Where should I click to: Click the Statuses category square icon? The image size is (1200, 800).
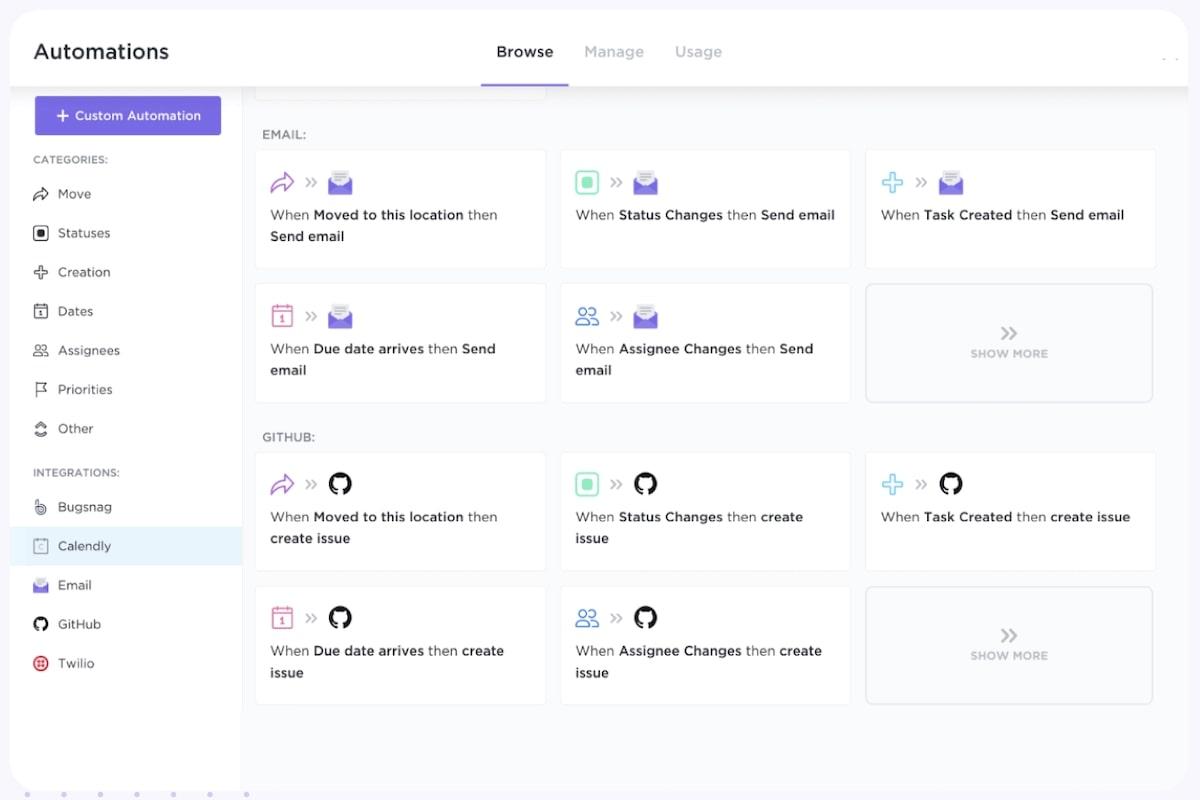[x=41, y=233]
